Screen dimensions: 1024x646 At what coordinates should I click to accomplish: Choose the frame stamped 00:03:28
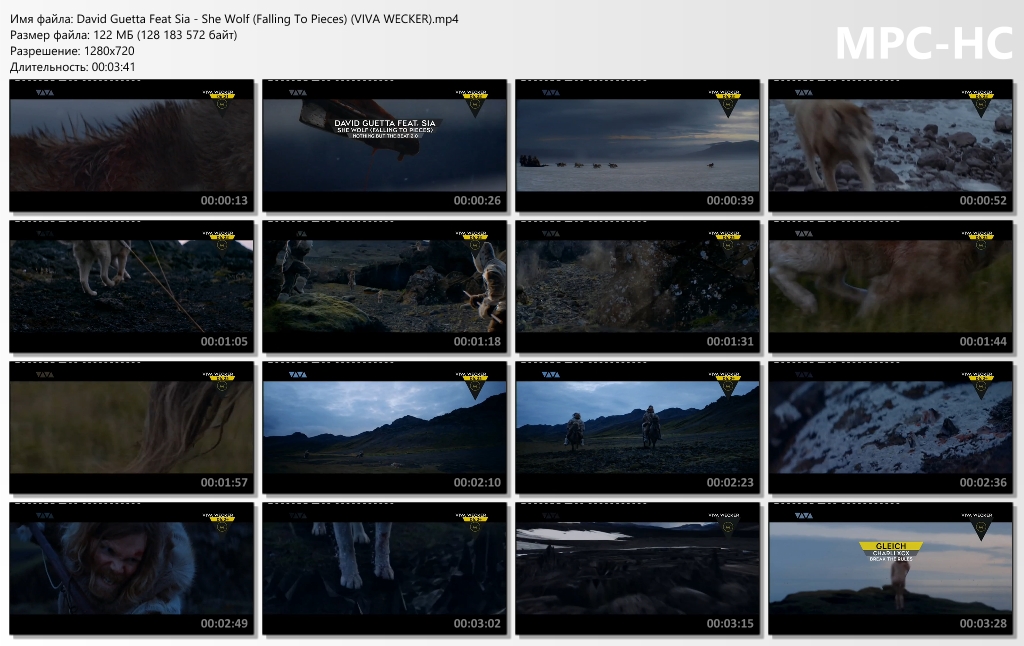(x=891, y=569)
